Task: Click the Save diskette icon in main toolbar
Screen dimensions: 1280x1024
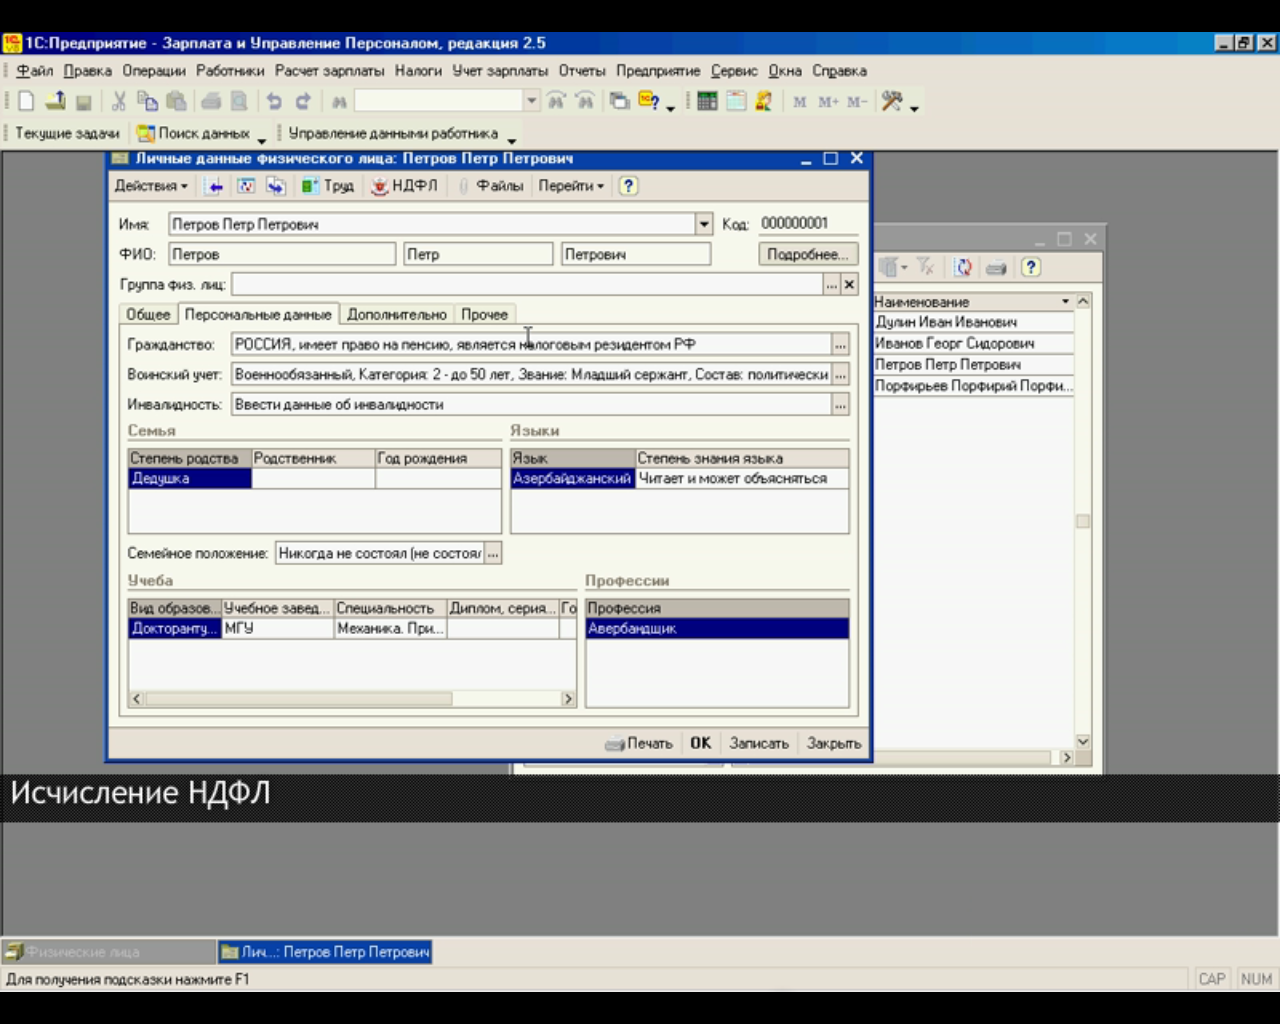Action: coord(84,101)
